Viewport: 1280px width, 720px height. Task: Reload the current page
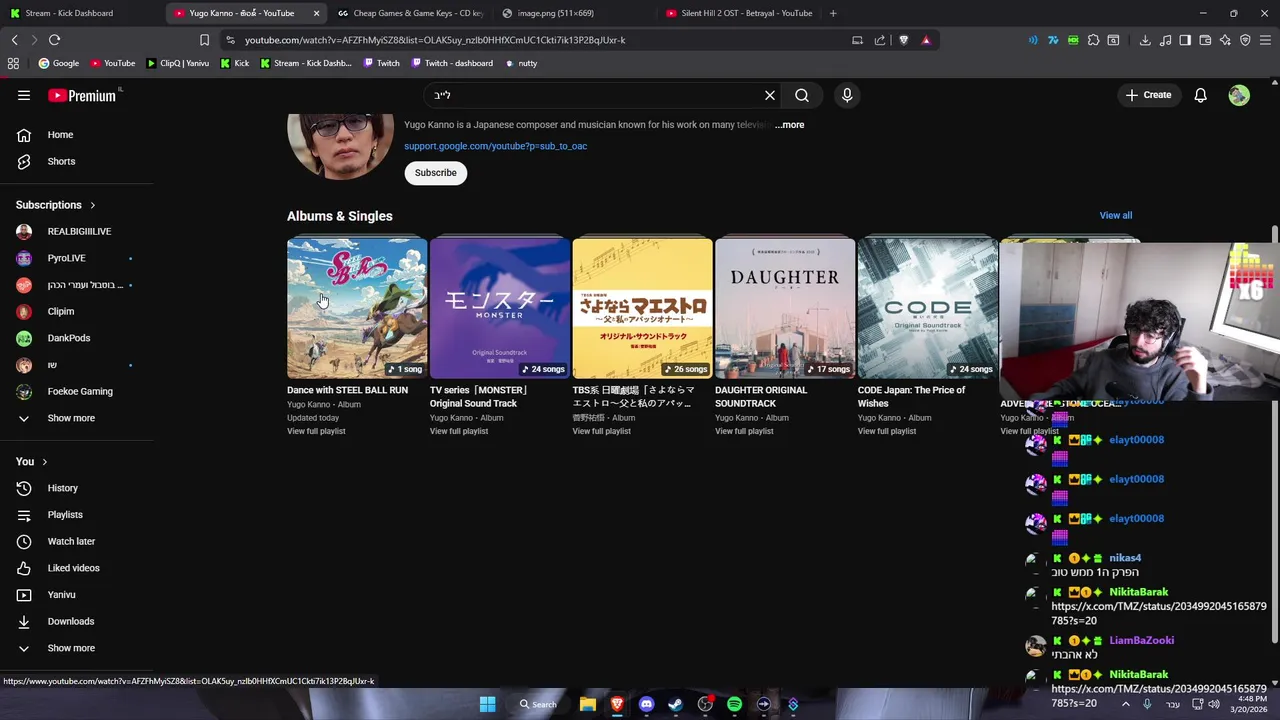pos(54,40)
